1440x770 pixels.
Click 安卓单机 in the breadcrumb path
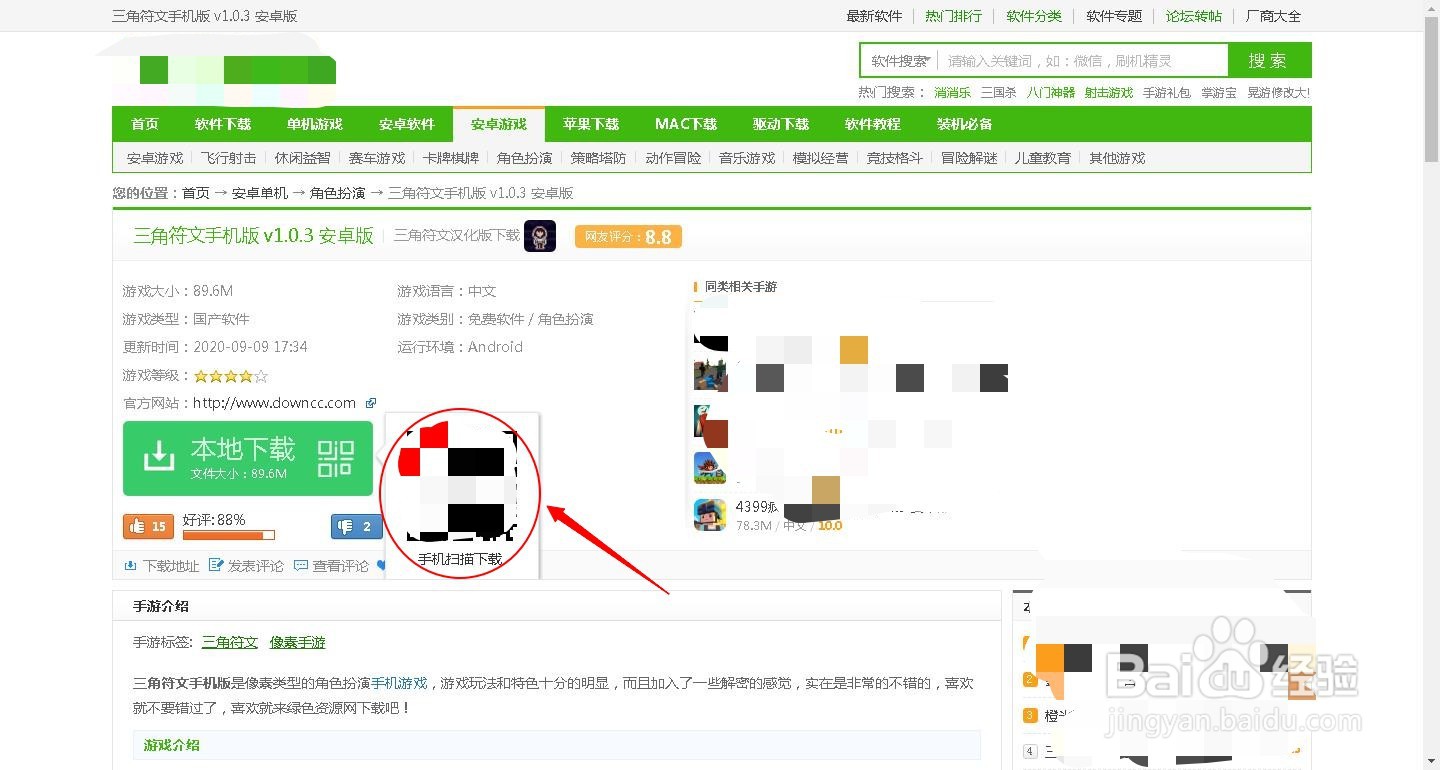(x=260, y=193)
